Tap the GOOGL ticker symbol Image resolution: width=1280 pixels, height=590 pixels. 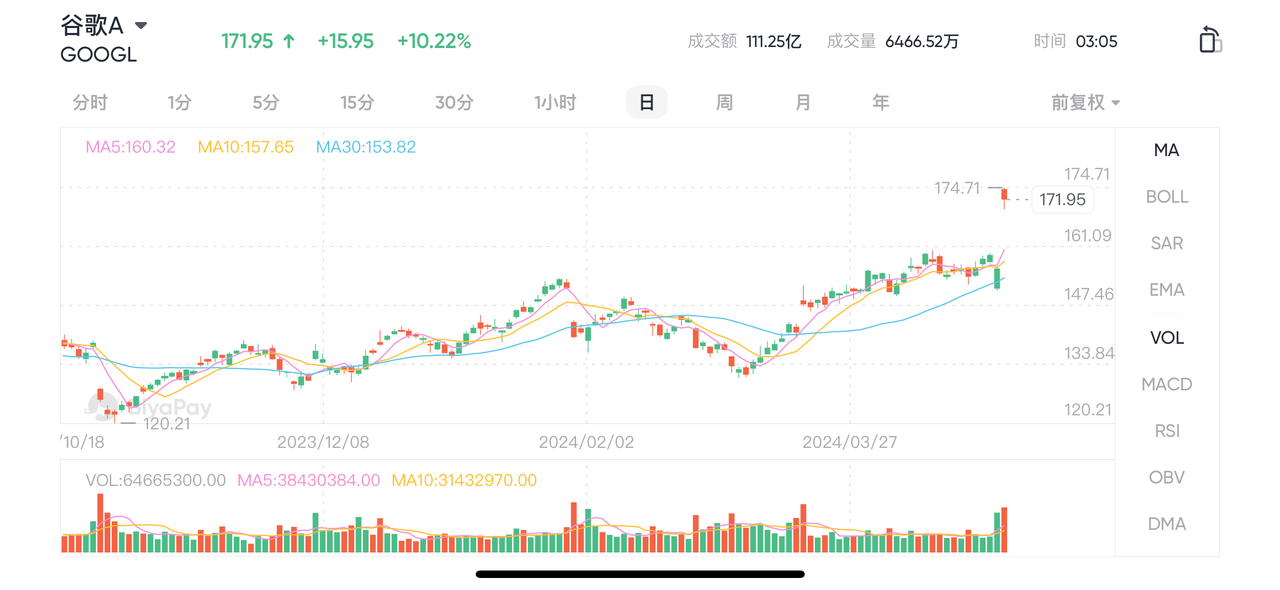(99, 55)
